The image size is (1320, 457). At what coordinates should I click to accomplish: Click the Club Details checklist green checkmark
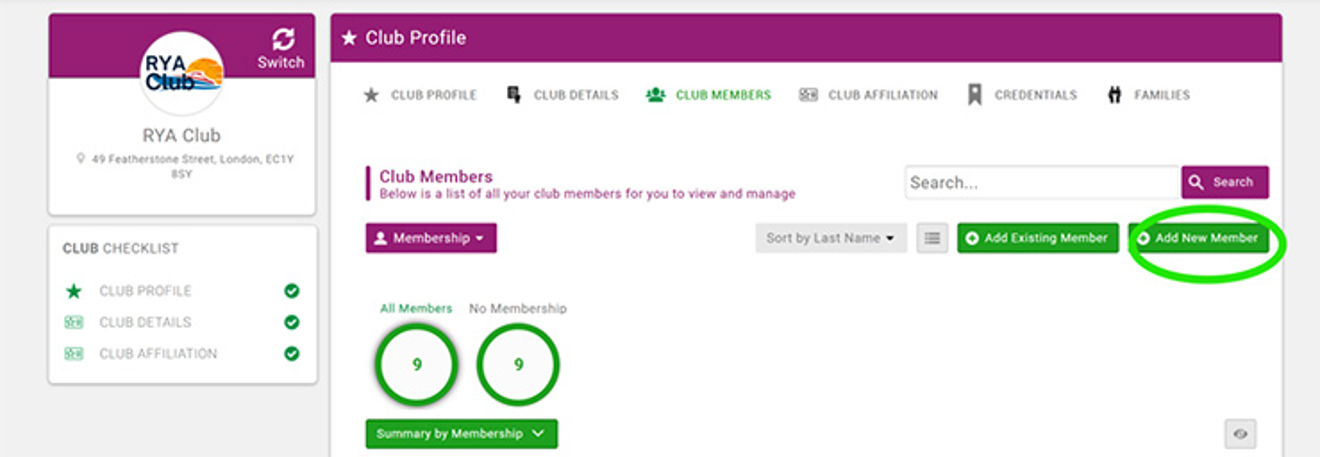coord(291,322)
